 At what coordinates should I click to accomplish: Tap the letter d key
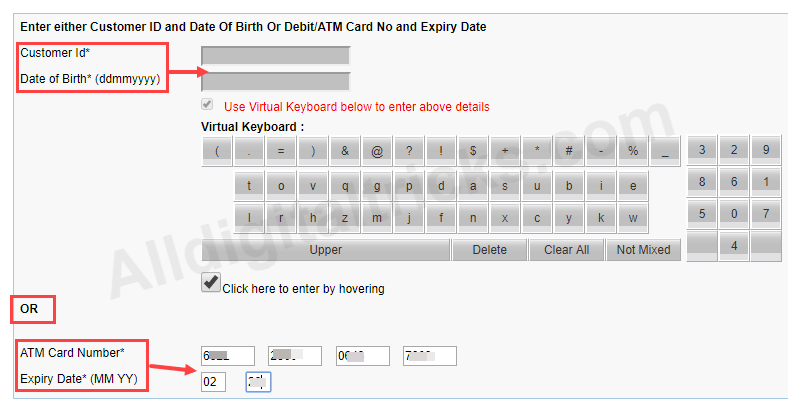[441, 186]
